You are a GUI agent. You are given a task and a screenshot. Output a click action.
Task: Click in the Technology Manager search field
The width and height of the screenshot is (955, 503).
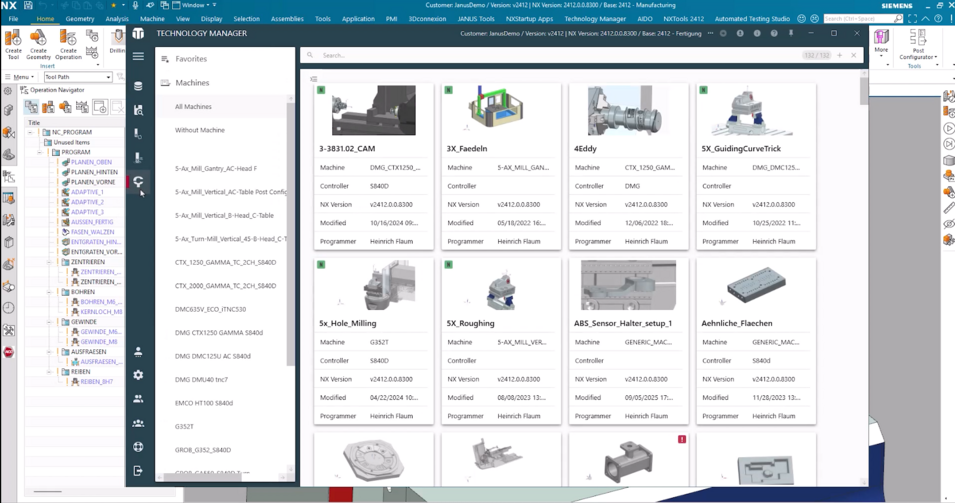tap(560, 55)
